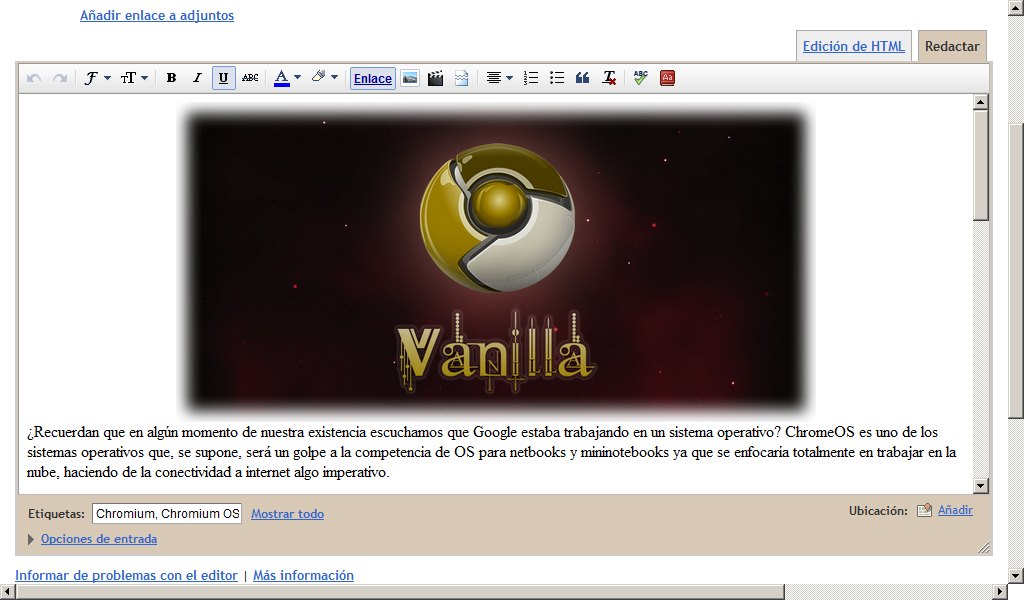Click the undo arrow icon

point(34,78)
